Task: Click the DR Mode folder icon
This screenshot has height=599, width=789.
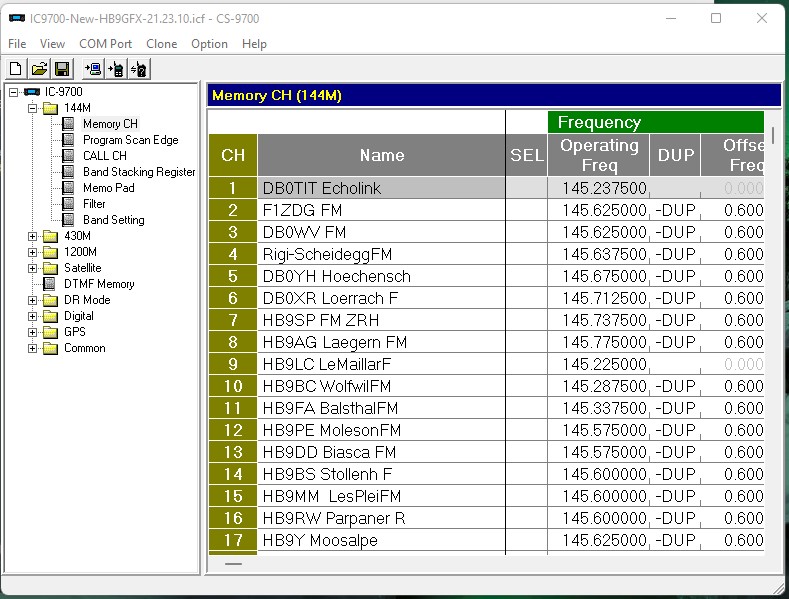Action: [50, 301]
